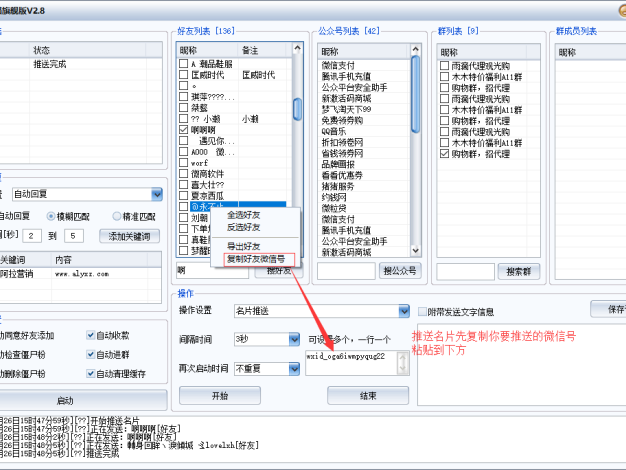Viewport: 626px width, 470px height.
Task: Click the 搜公众号 button
Action: tap(399, 270)
